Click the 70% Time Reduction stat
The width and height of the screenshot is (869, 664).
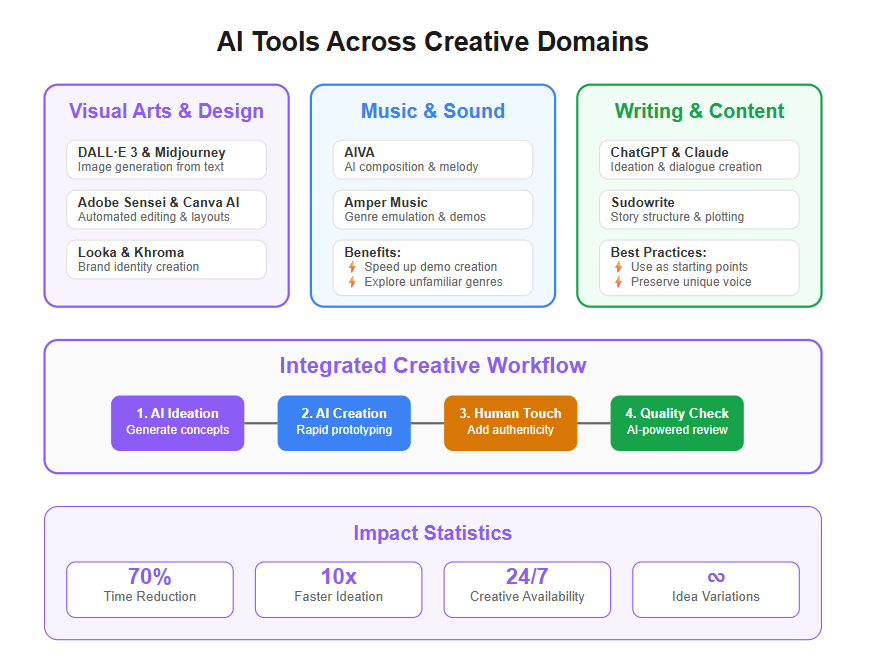[150, 590]
